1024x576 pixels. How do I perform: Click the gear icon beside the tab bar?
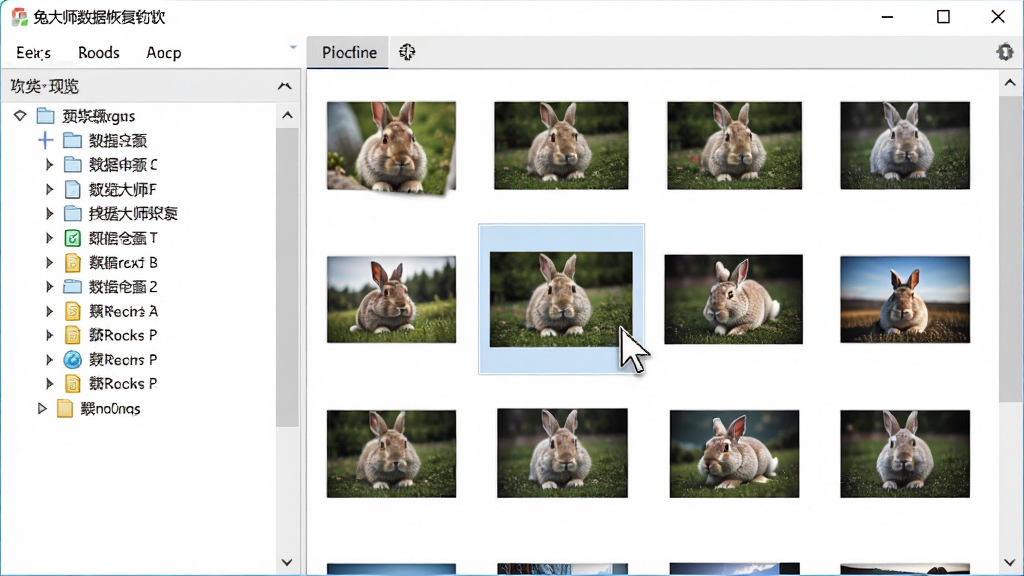click(x=1004, y=52)
